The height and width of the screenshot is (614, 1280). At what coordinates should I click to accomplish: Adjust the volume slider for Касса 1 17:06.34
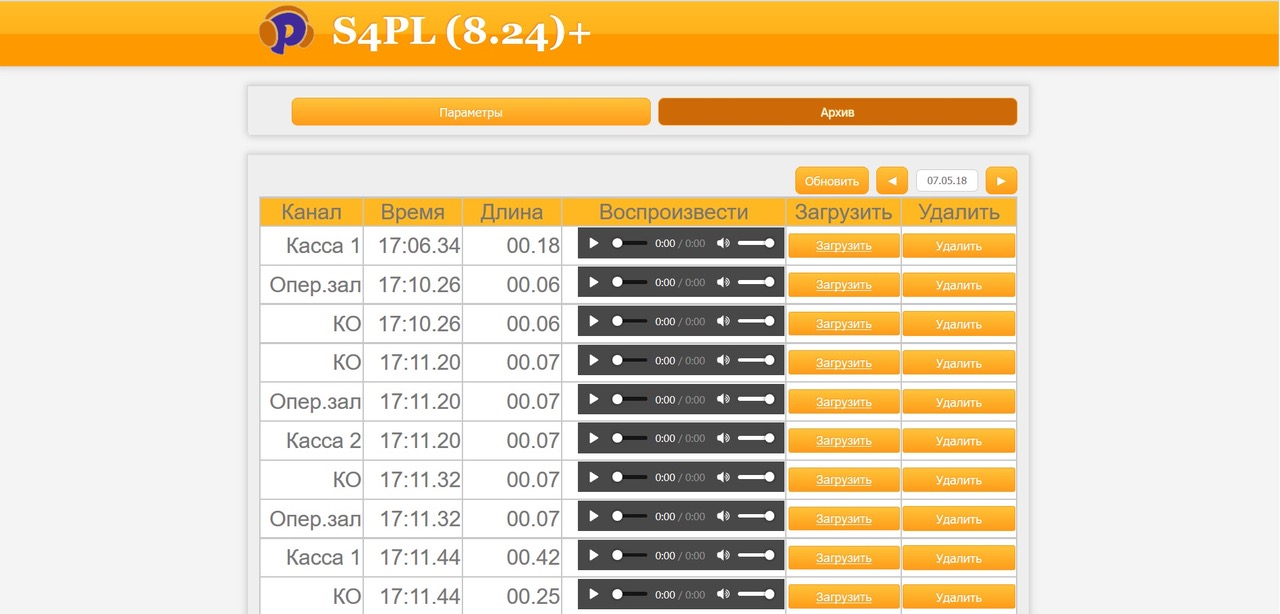point(756,243)
